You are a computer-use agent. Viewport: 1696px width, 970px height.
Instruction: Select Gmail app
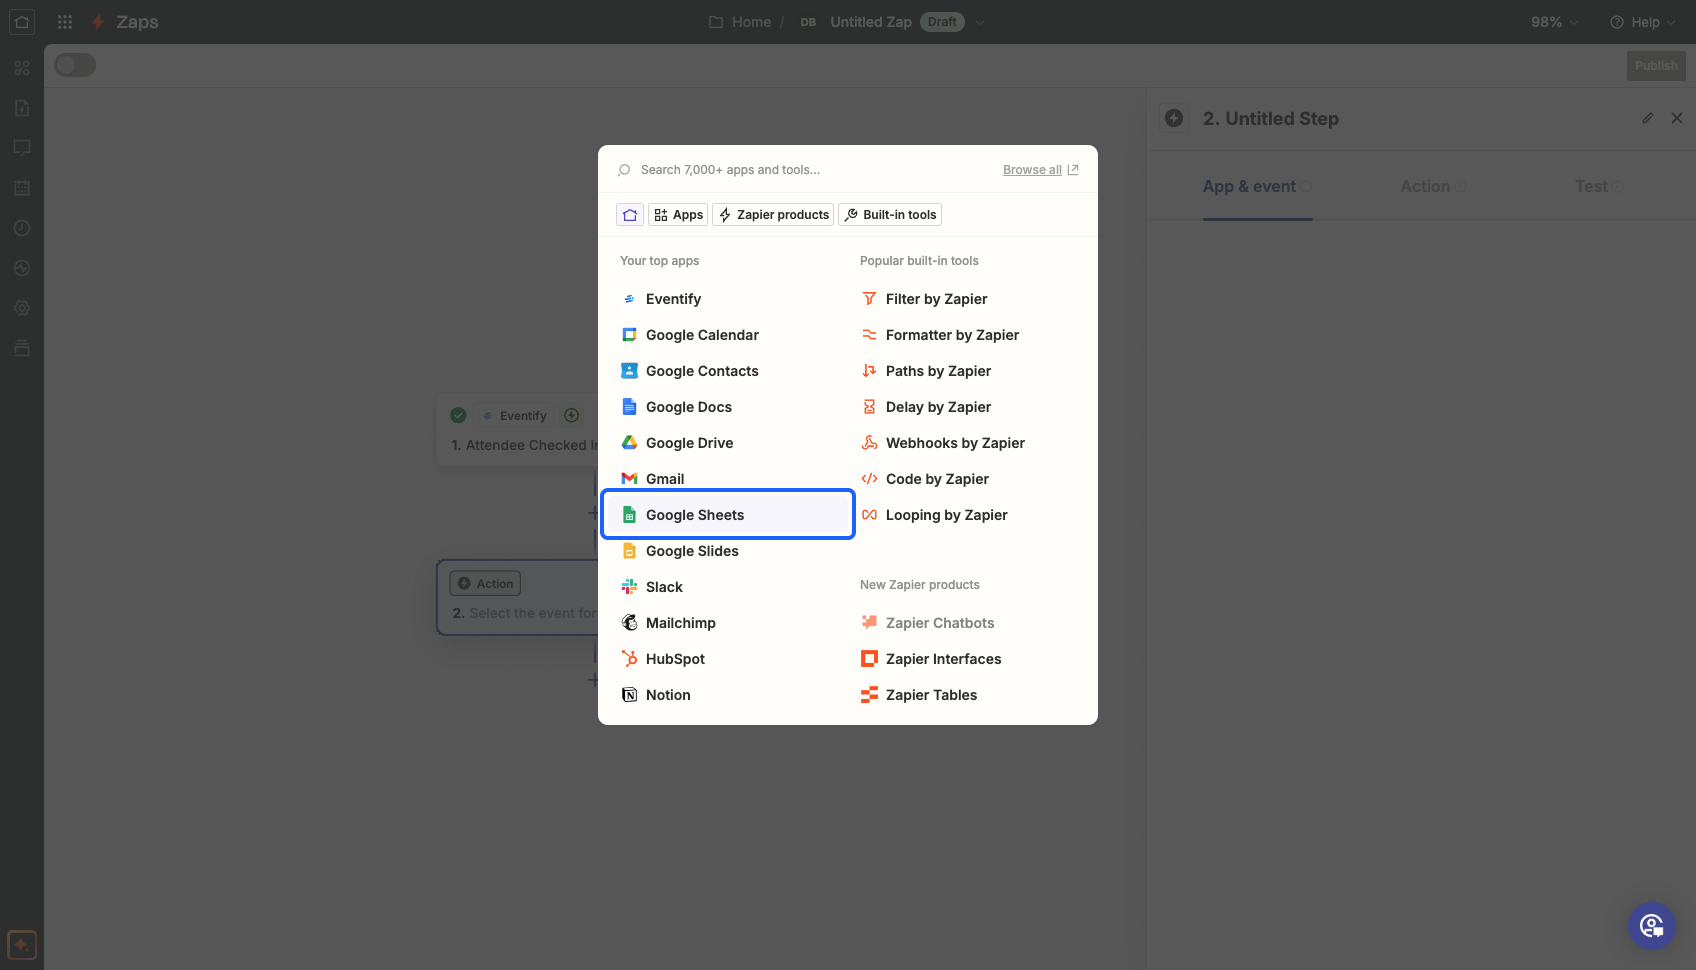(x=727, y=479)
